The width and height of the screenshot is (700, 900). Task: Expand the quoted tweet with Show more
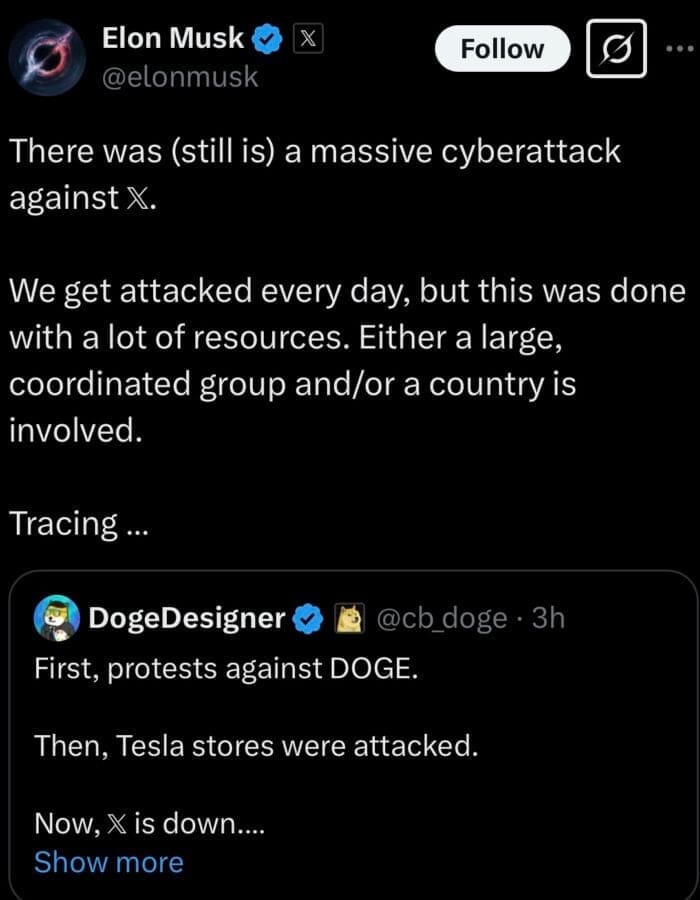point(108,862)
